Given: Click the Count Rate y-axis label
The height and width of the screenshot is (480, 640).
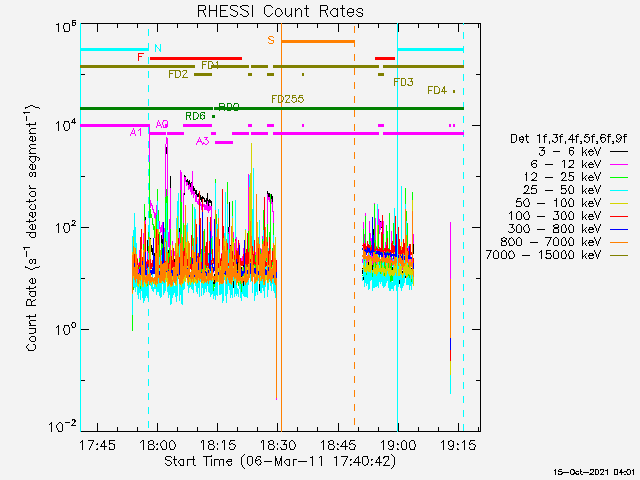Looking at the screenshot, I should click(32, 227).
